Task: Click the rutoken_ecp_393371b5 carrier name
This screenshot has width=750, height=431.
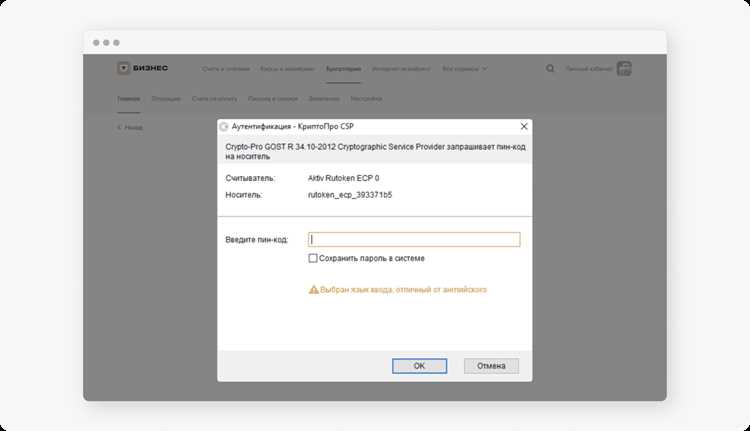Action: (350, 195)
